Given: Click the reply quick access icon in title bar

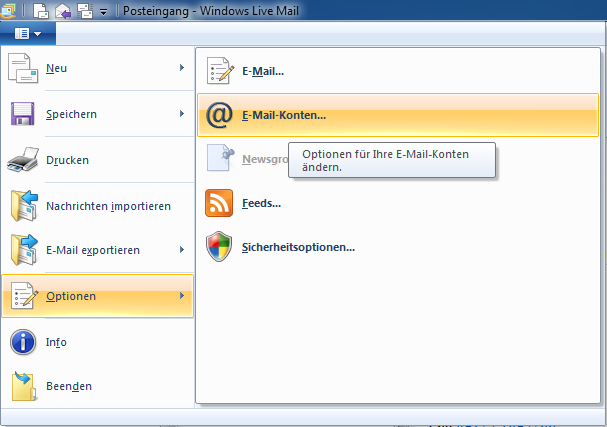Looking at the screenshot, I should [x=63, y=10].
